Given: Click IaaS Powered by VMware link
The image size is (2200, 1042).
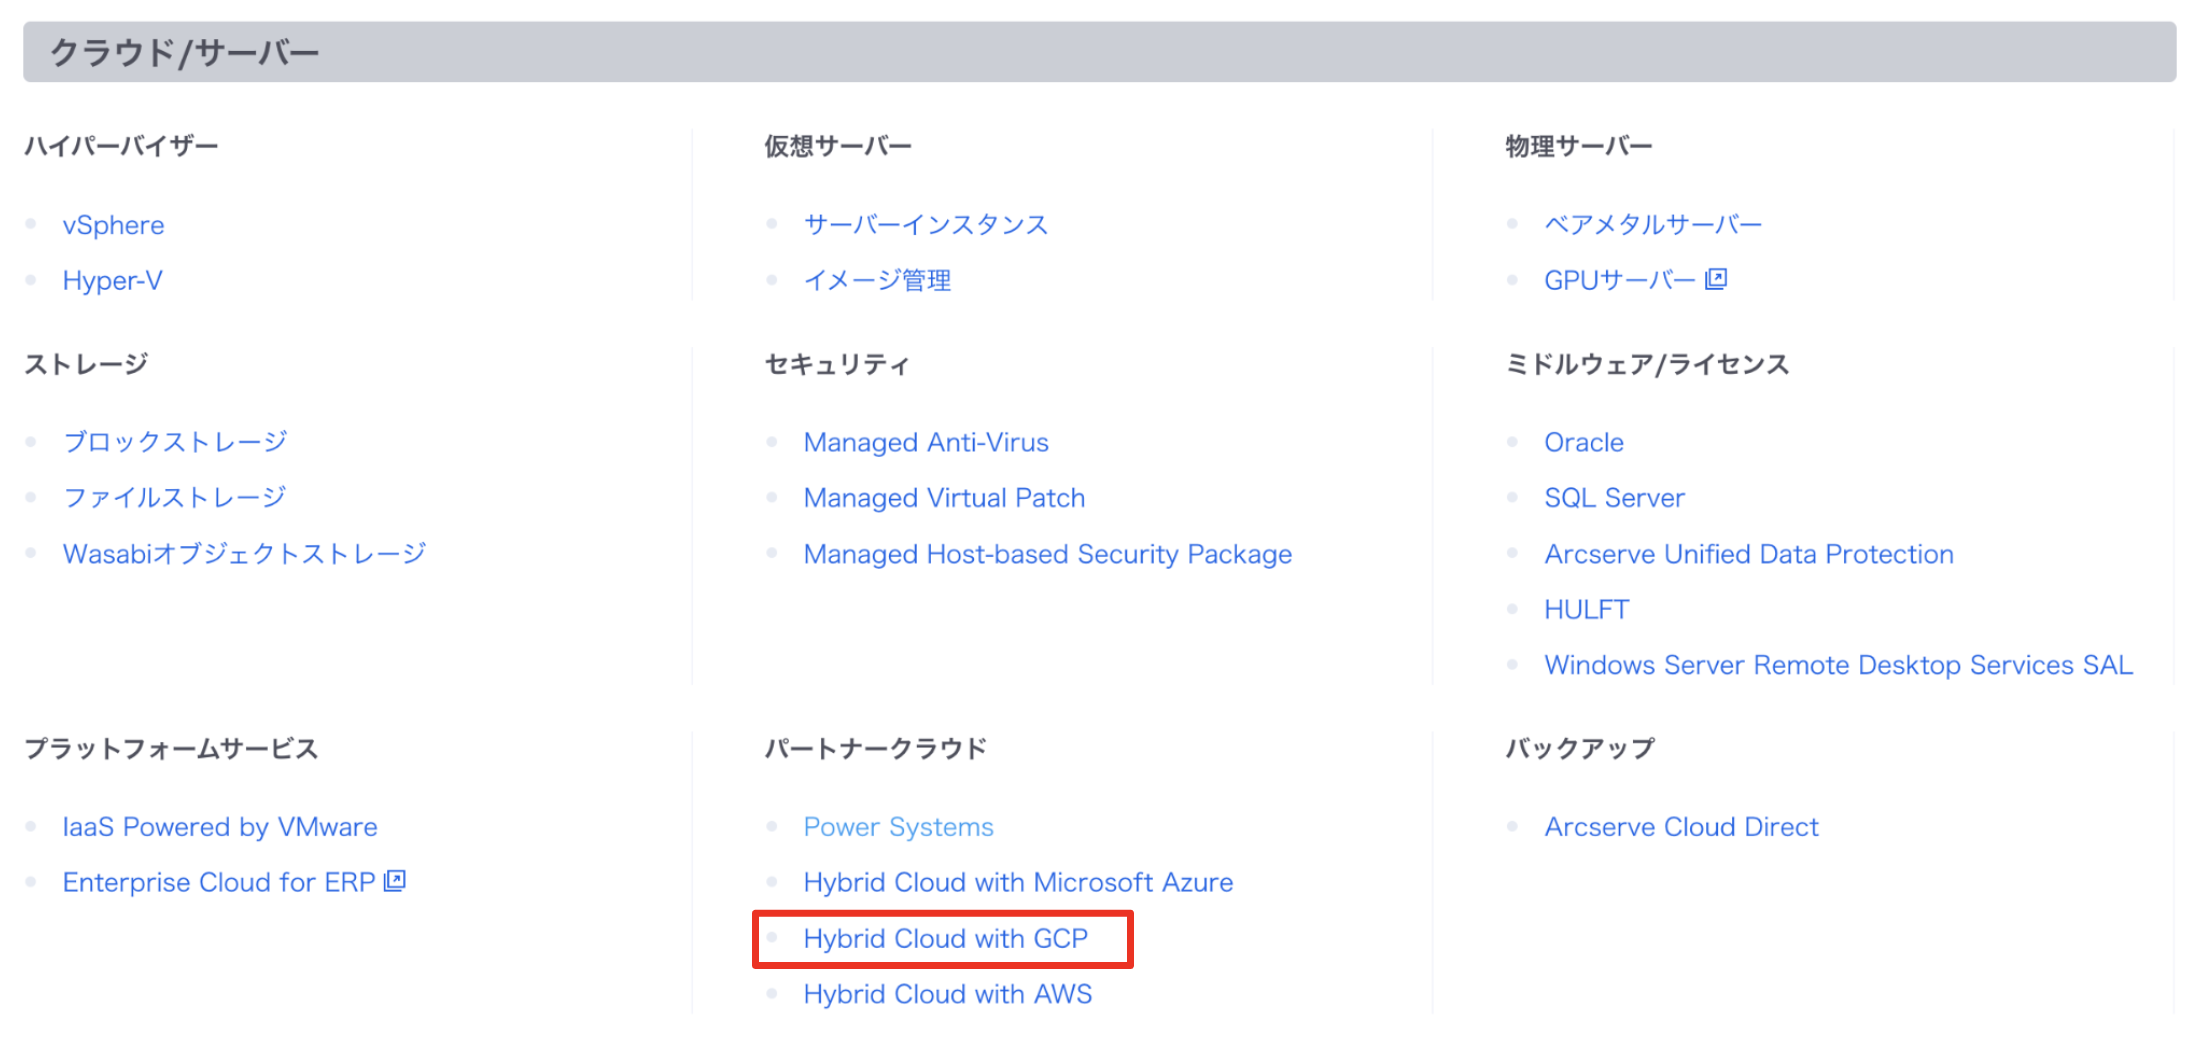Looking at the screenshot, I should point(219,827).
